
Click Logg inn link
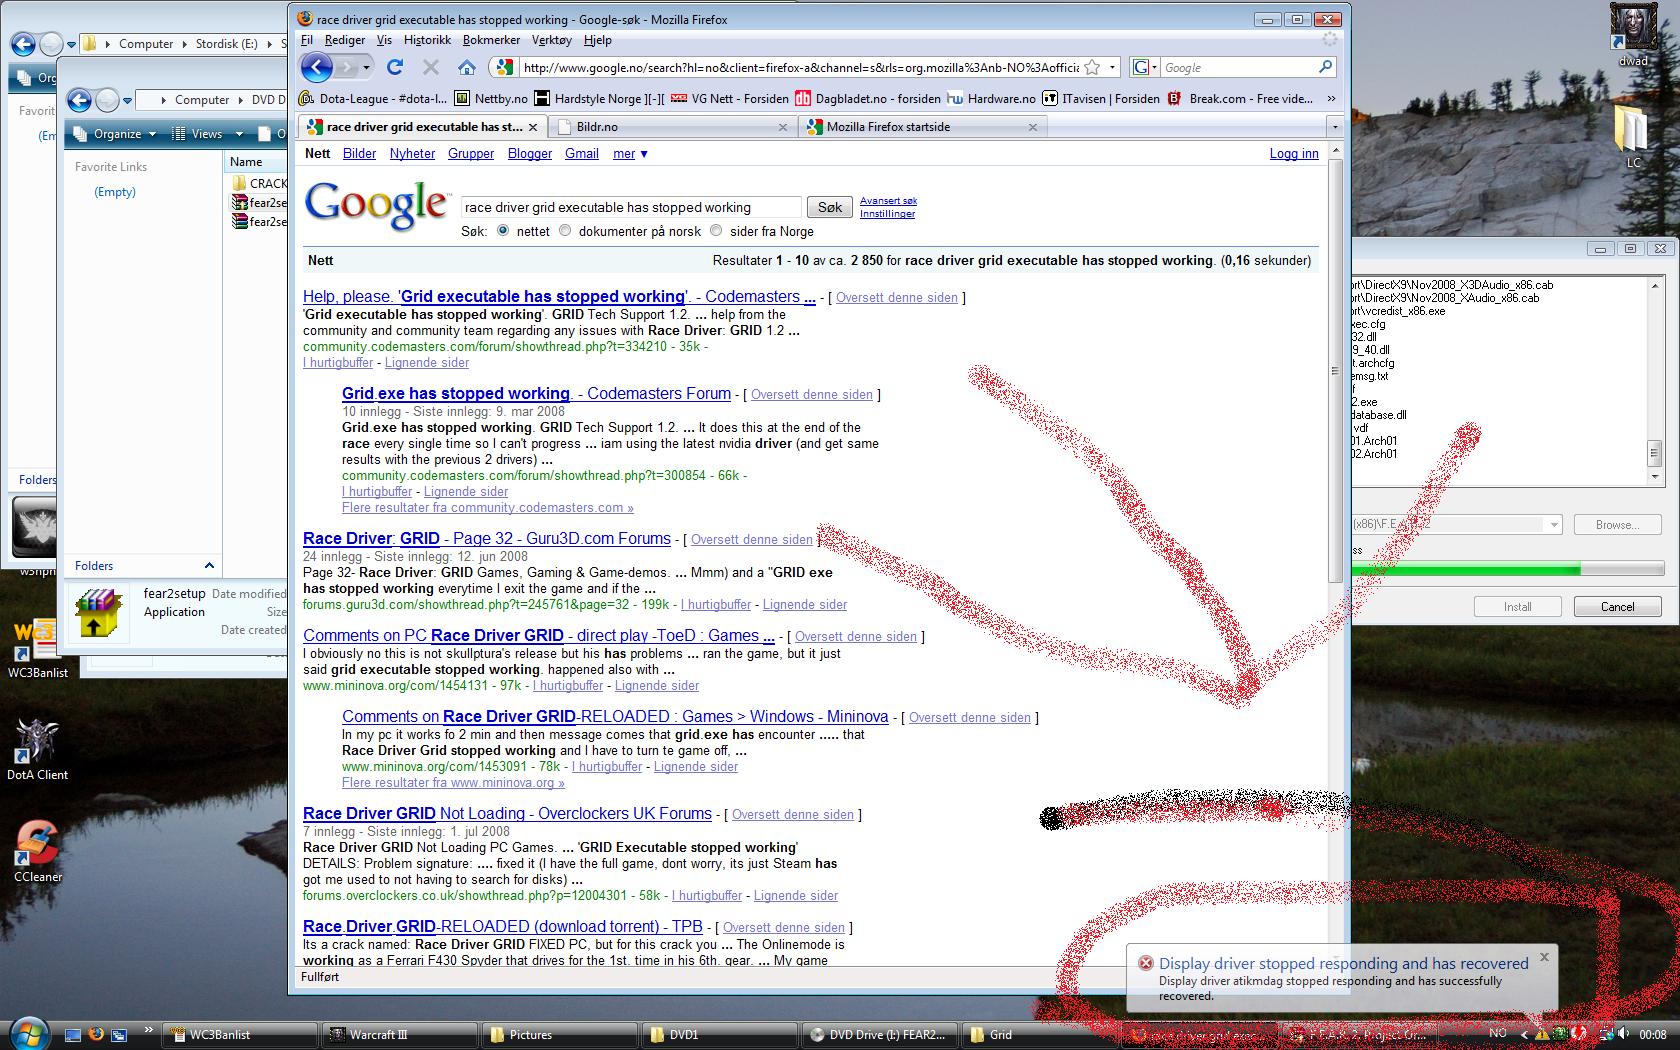pyautogui.click(x=1294, y=153)
